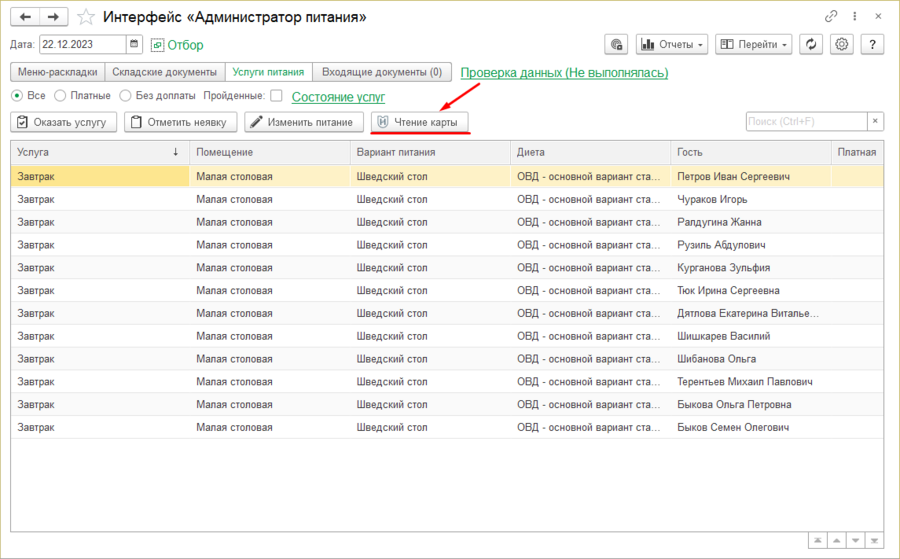Screen dimensions: 900x559
Task: Open the "Входящие документы (0)" tab
Action: (382, 72)
